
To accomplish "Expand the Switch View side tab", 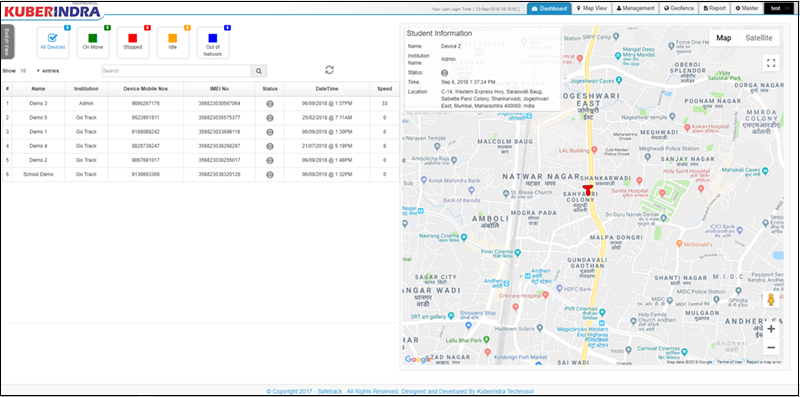I will [x=7, y=42].
